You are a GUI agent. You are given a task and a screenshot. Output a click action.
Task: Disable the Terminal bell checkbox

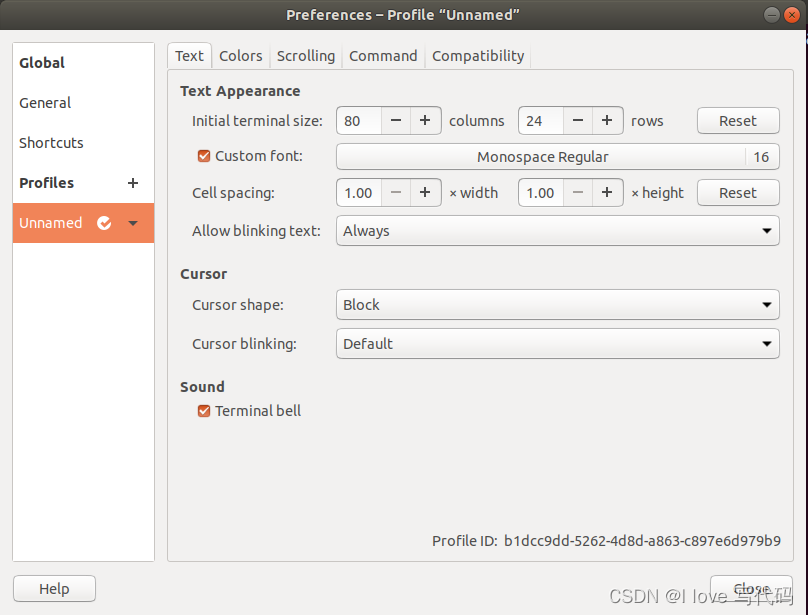[x=204, y=411]
